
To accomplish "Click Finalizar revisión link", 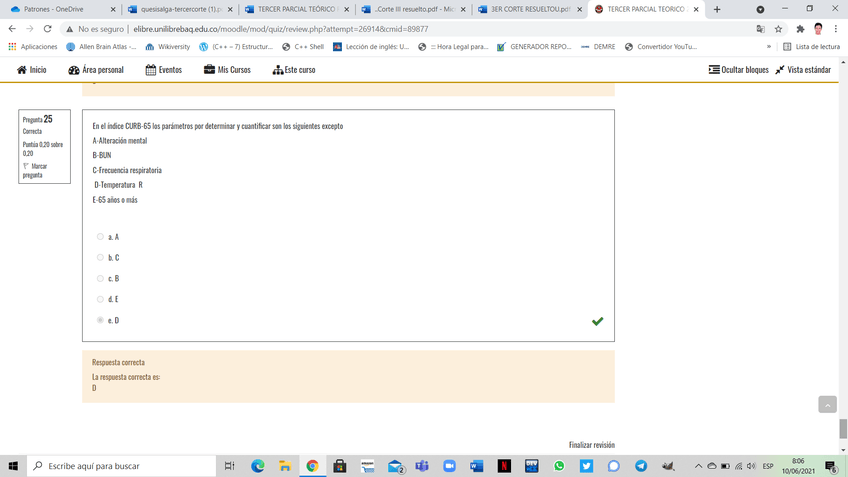I will [x=592, y=445].
